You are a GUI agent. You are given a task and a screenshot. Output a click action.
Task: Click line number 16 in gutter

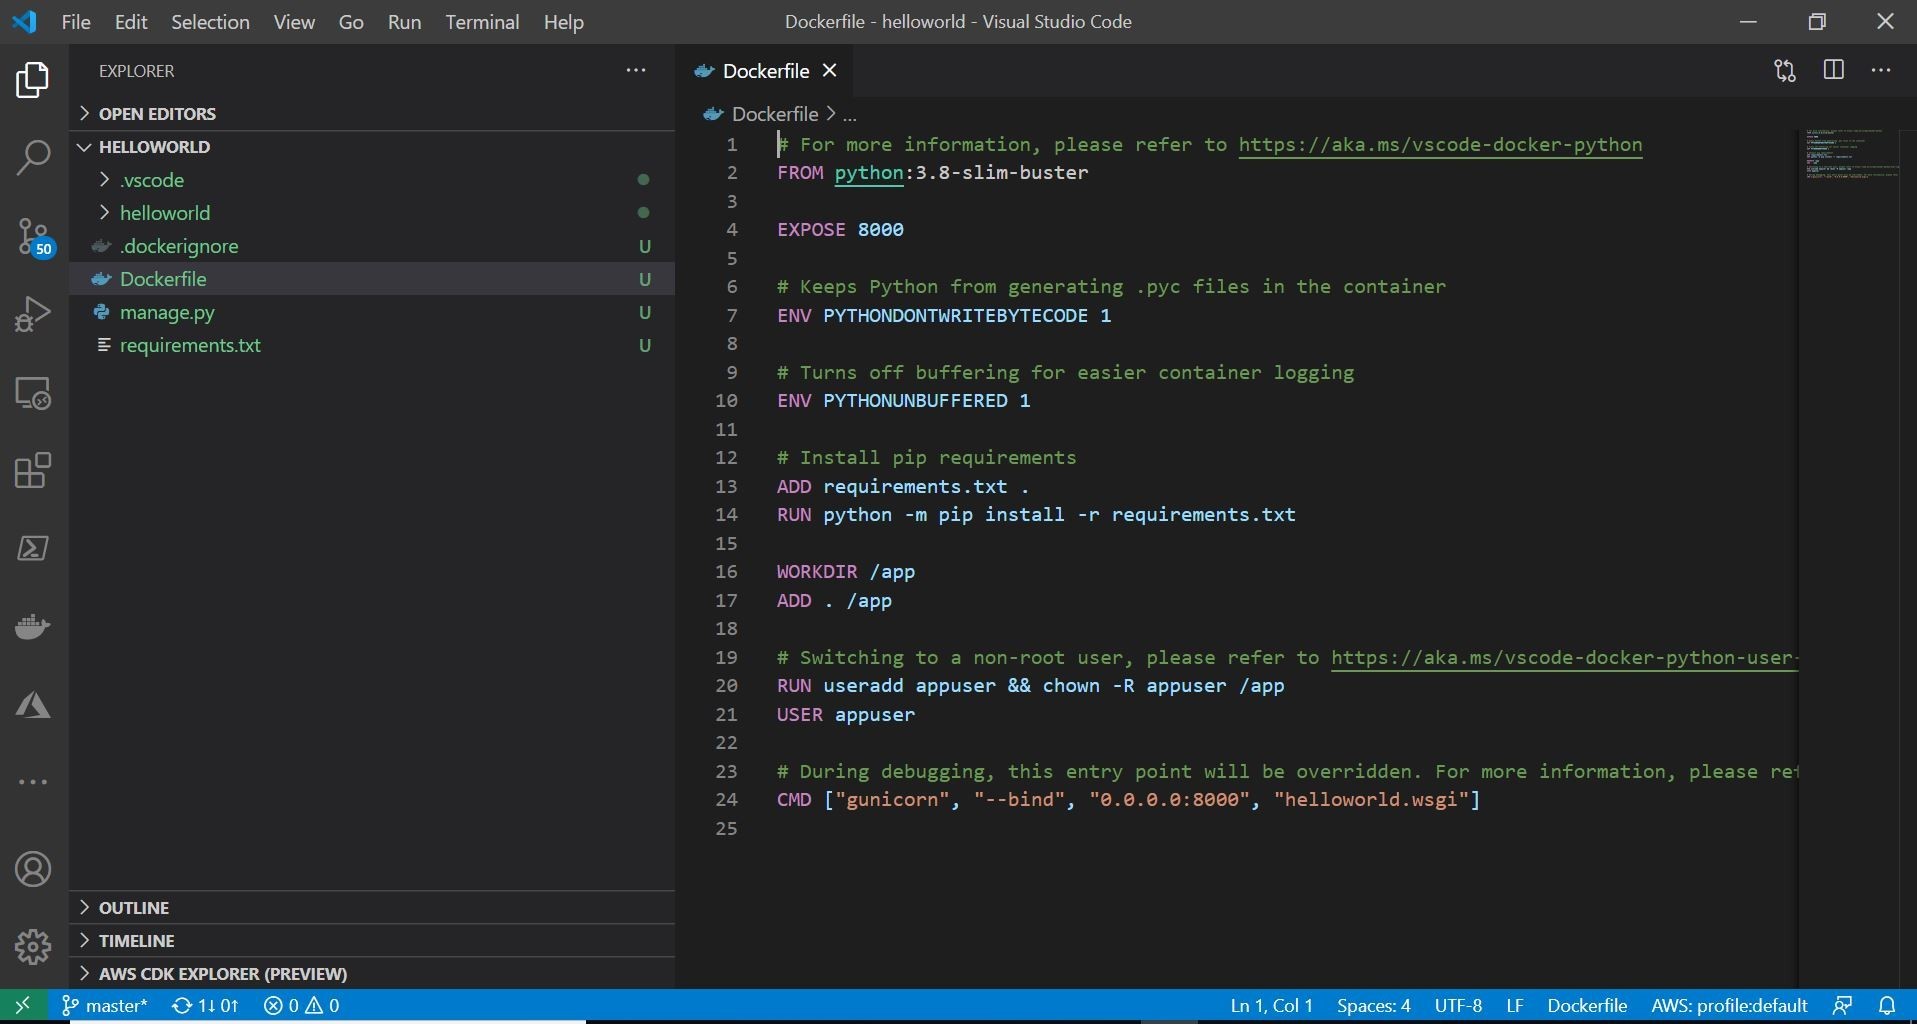pos(726,572)
